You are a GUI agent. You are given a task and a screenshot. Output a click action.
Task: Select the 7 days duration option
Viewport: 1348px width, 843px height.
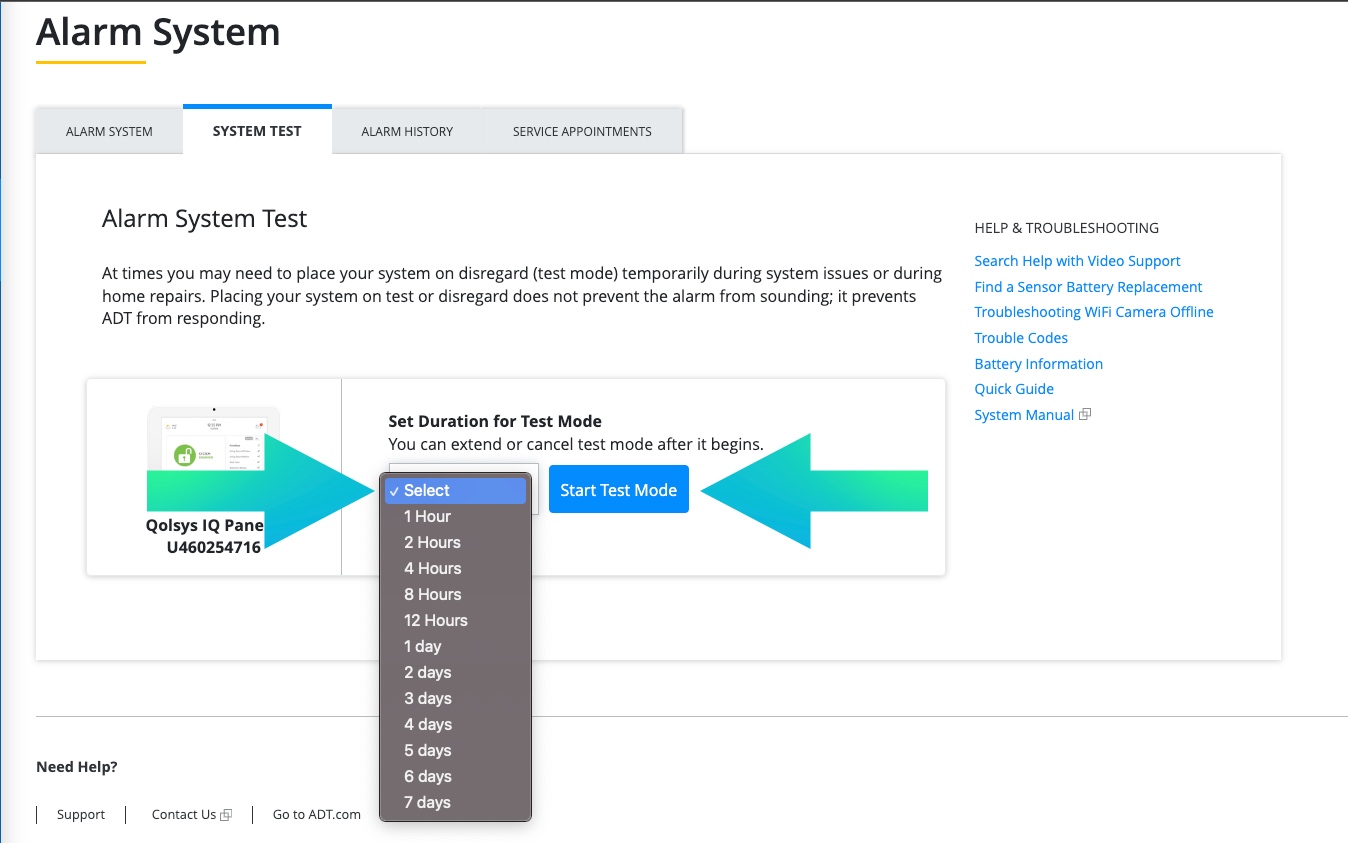[427, 802]
